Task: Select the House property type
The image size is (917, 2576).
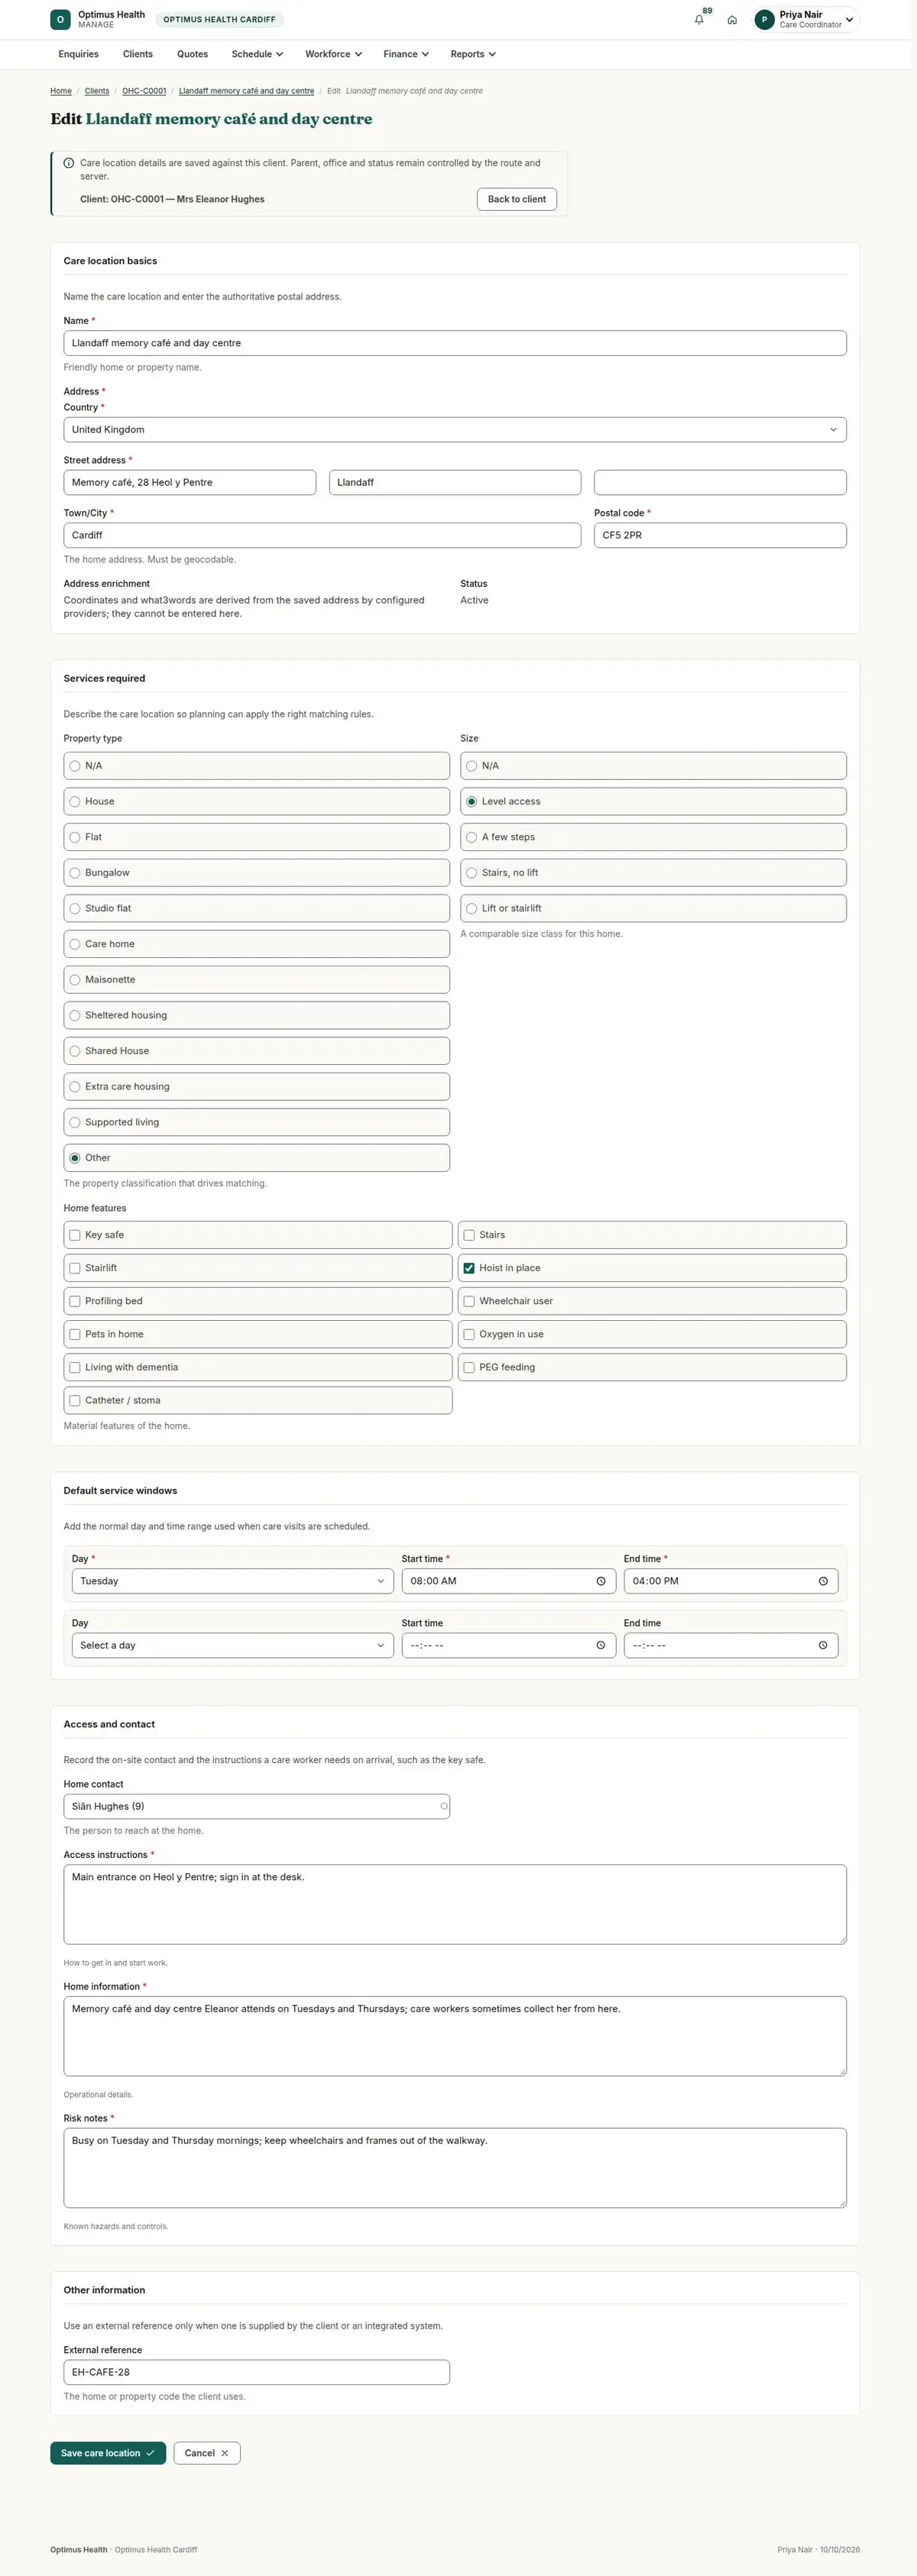Action: [257, 801]
